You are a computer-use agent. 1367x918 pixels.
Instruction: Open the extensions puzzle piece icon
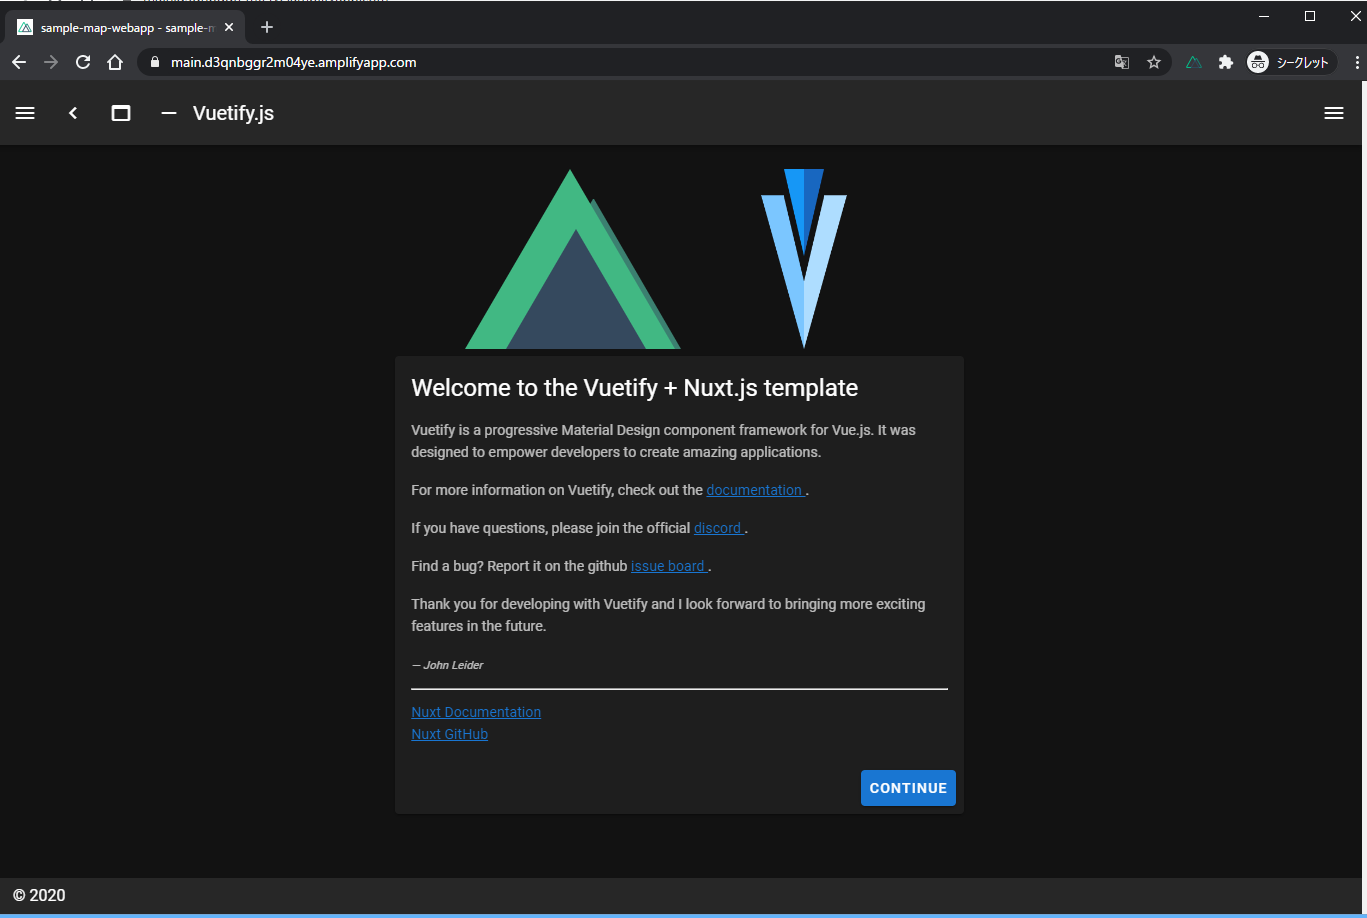[x=1225, y=62]
